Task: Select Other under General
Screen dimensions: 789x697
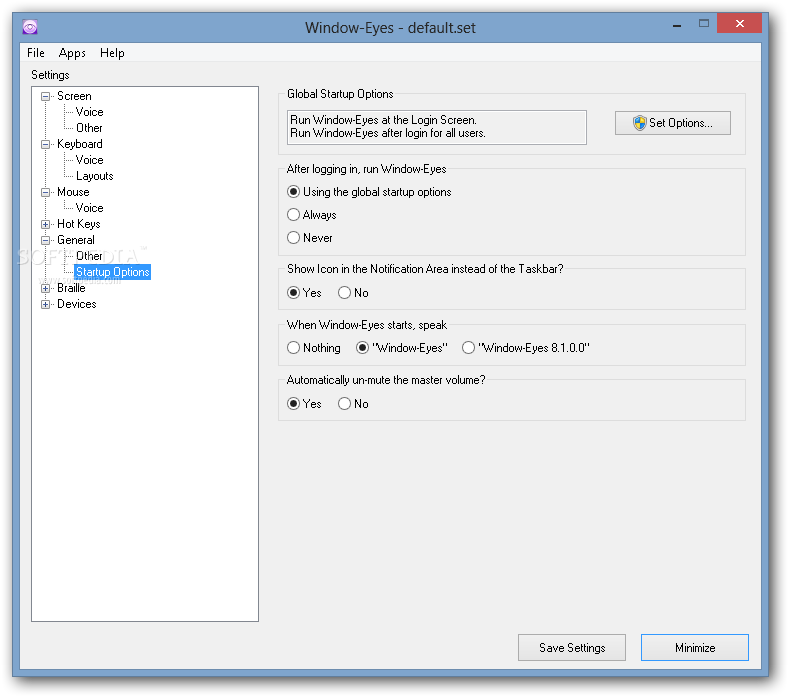Action: coord(89,256)
